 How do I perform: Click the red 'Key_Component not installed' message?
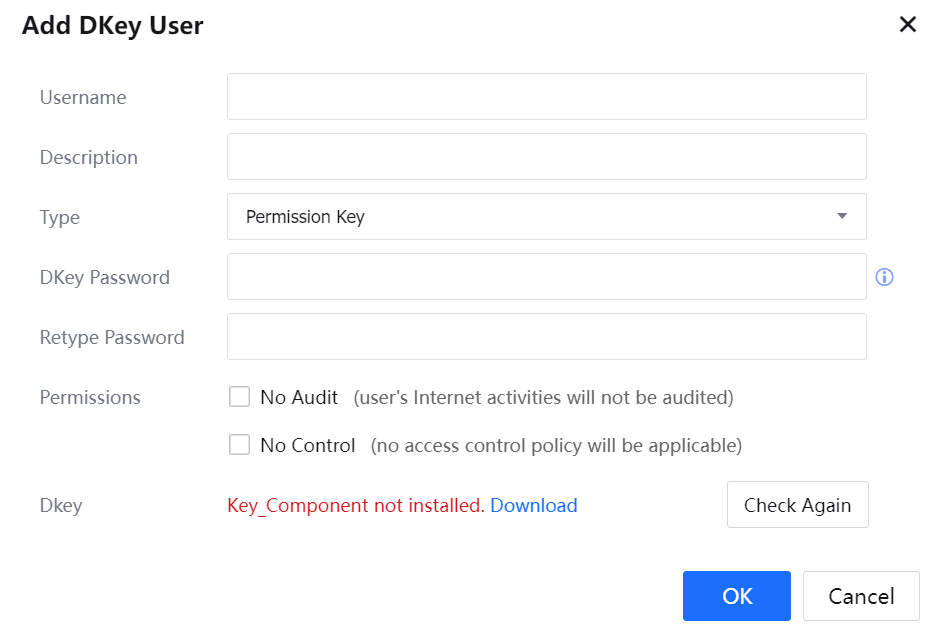click(355, 505)
